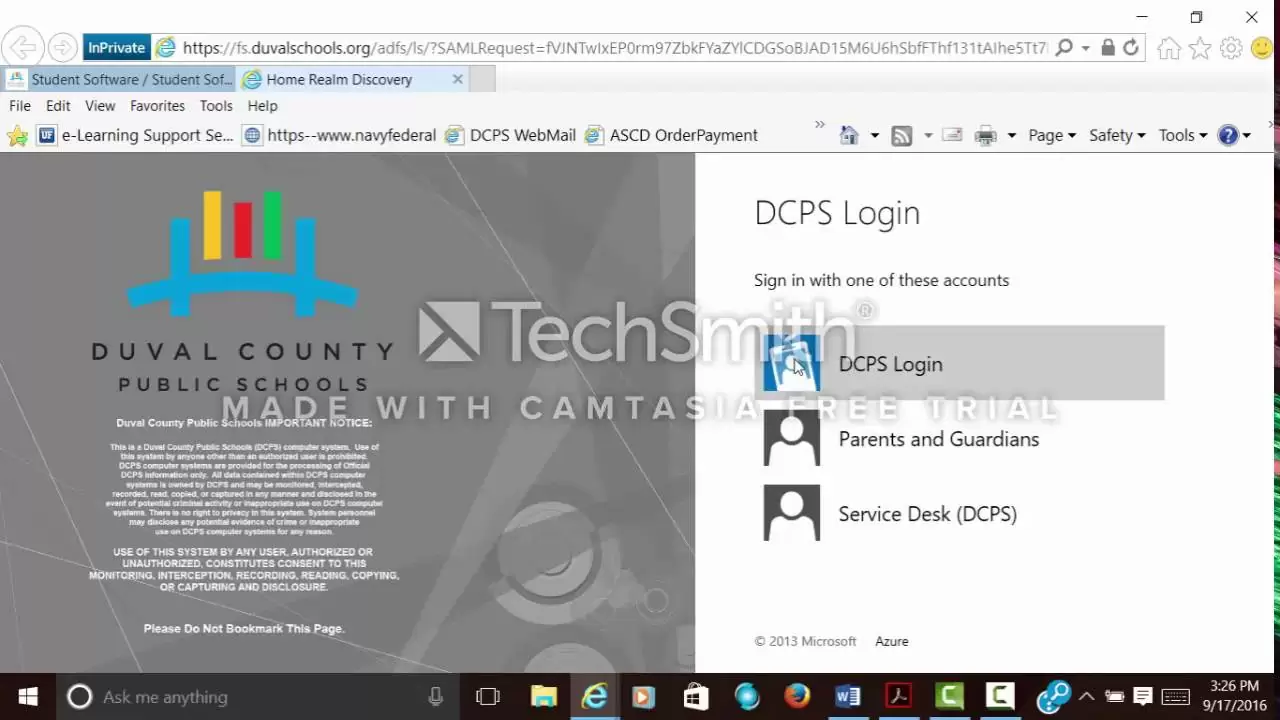This screenshot has height=720, width=1280.
Task: Open the Favorites menu
Action: [x=157, y=106]
